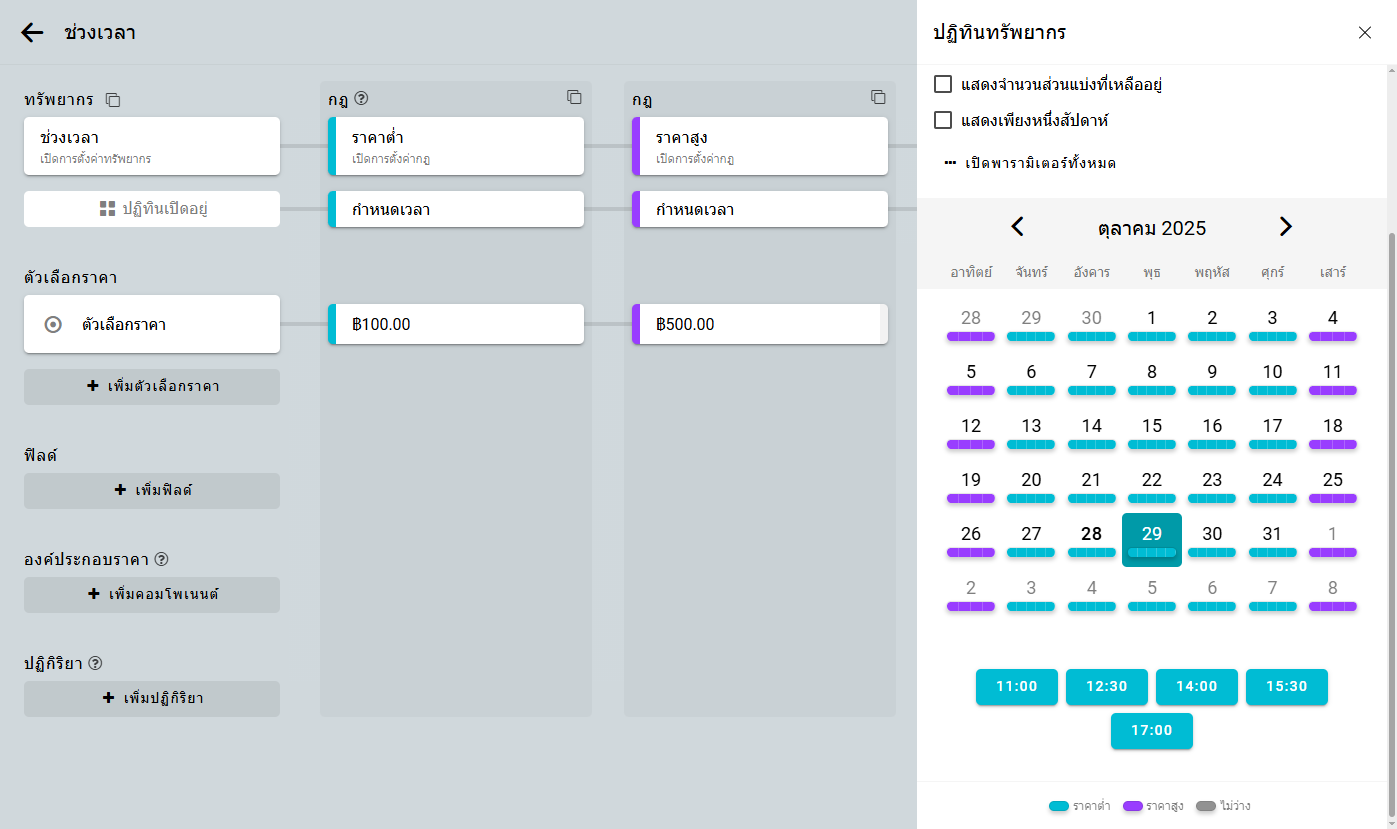
Task: Click the copy icon in ราคาต่ำ rule column
Action: (574, 97)
